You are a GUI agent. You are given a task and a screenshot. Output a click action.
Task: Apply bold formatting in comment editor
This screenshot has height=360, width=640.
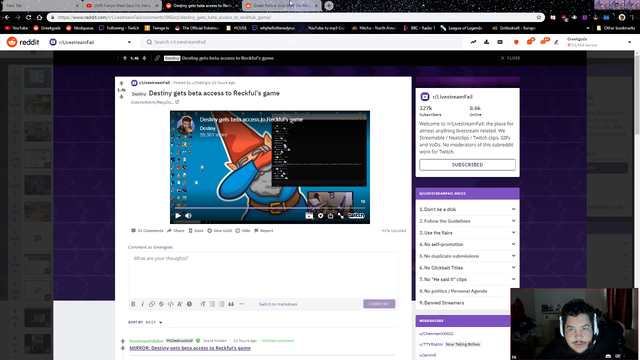click(x=133, y=304)
